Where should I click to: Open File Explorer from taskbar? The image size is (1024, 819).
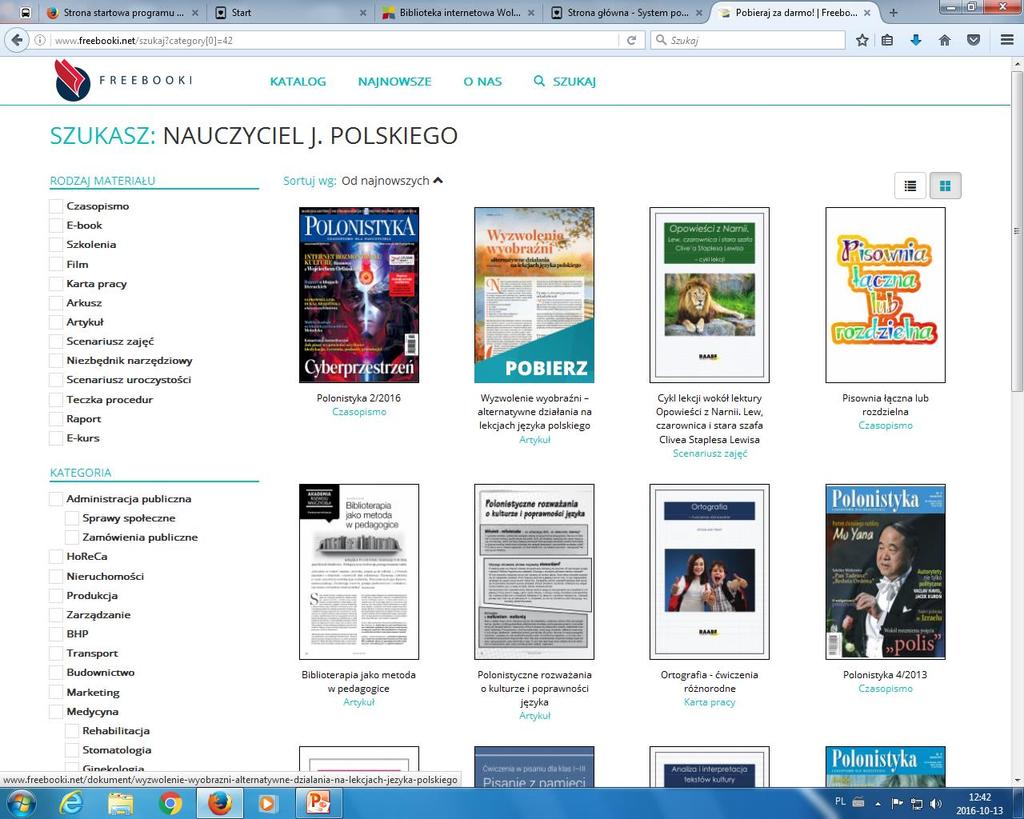coord(120,803)
